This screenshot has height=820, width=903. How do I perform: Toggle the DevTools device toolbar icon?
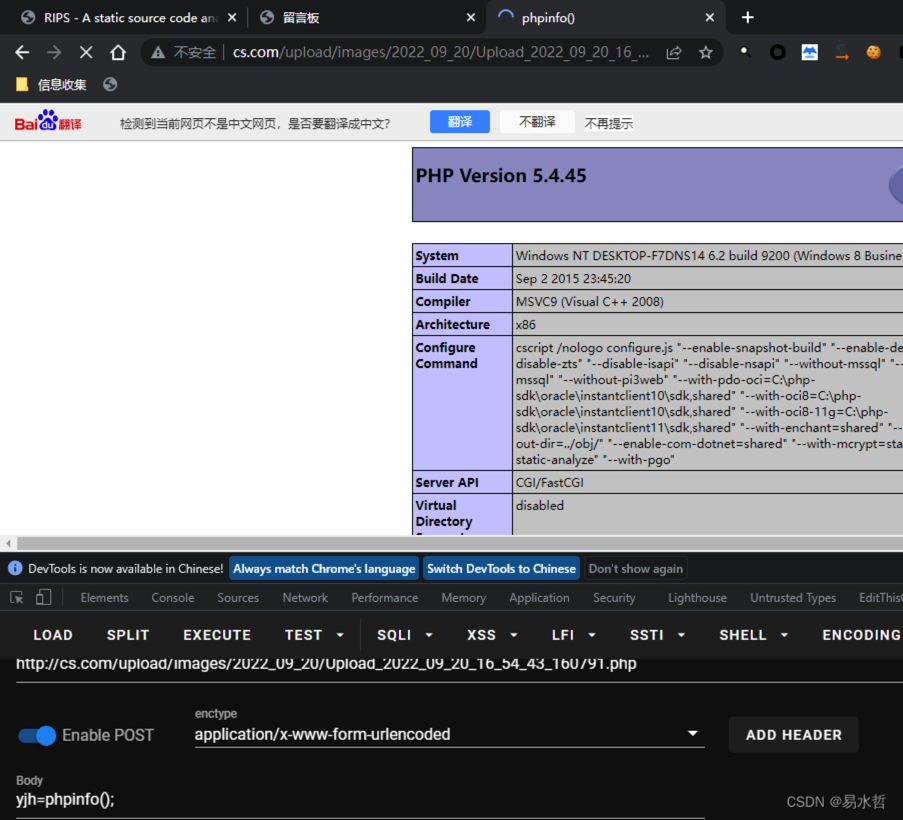tap(43, 598)
